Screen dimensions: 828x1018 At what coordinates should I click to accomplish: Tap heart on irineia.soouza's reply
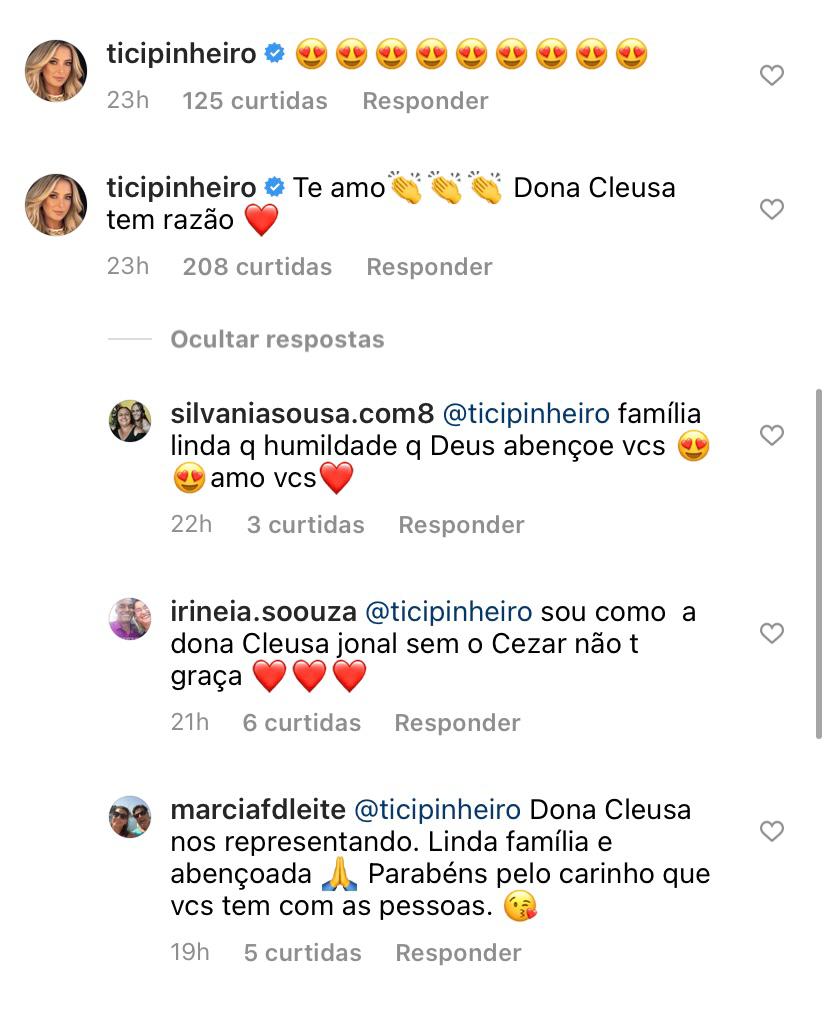(x=772, y=633)
